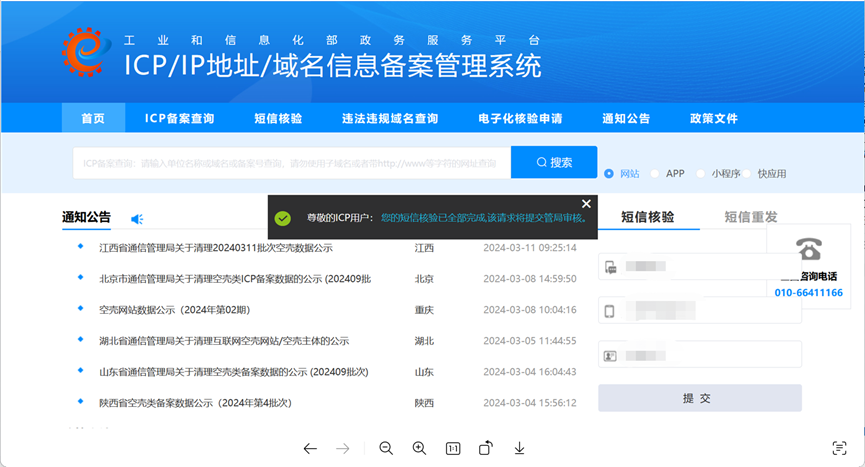The image size is (865, 467).
Task: Click the ICP/IP地址/域名信息备案管理系统 title
Action: click(x=333, y=65)
